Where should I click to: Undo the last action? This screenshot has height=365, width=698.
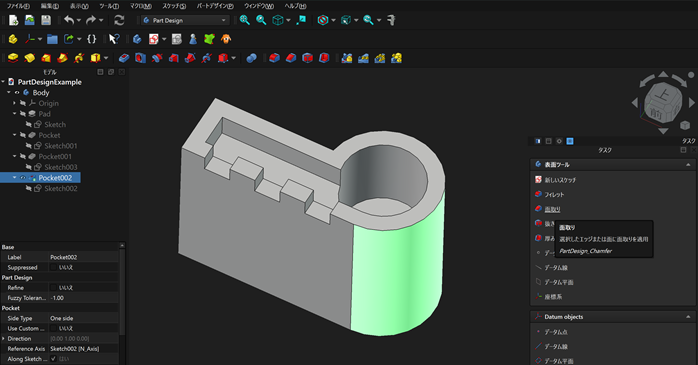click(69, 20)
